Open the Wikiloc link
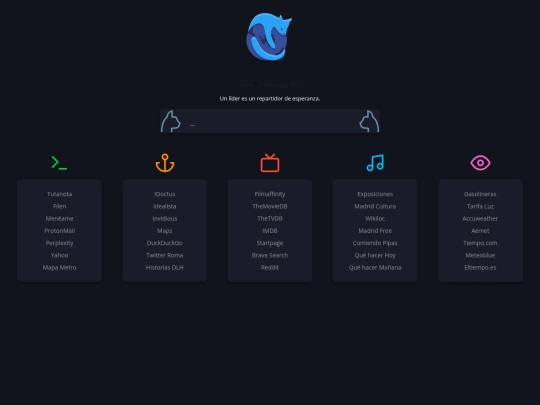Viewport: 540px width, 405px height. [375, 218]
